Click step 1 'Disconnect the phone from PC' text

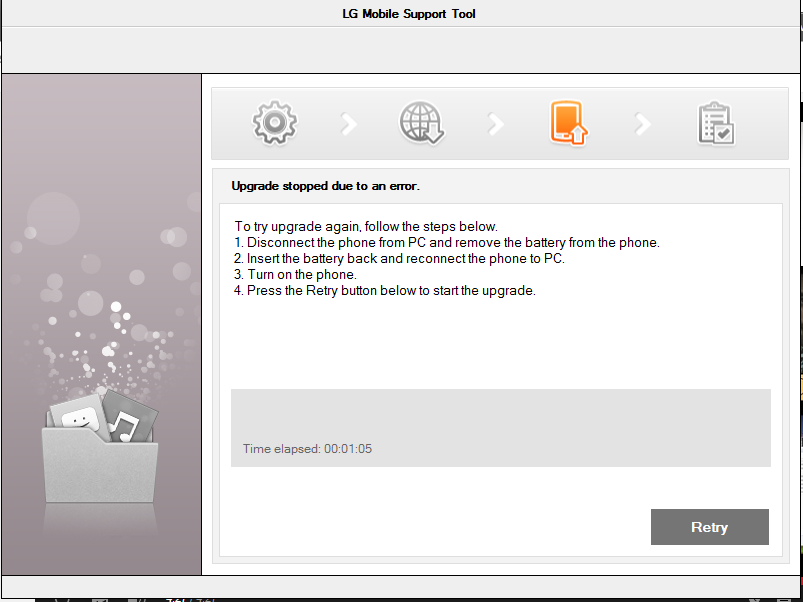pyautogui.click(x=447, y=242)
